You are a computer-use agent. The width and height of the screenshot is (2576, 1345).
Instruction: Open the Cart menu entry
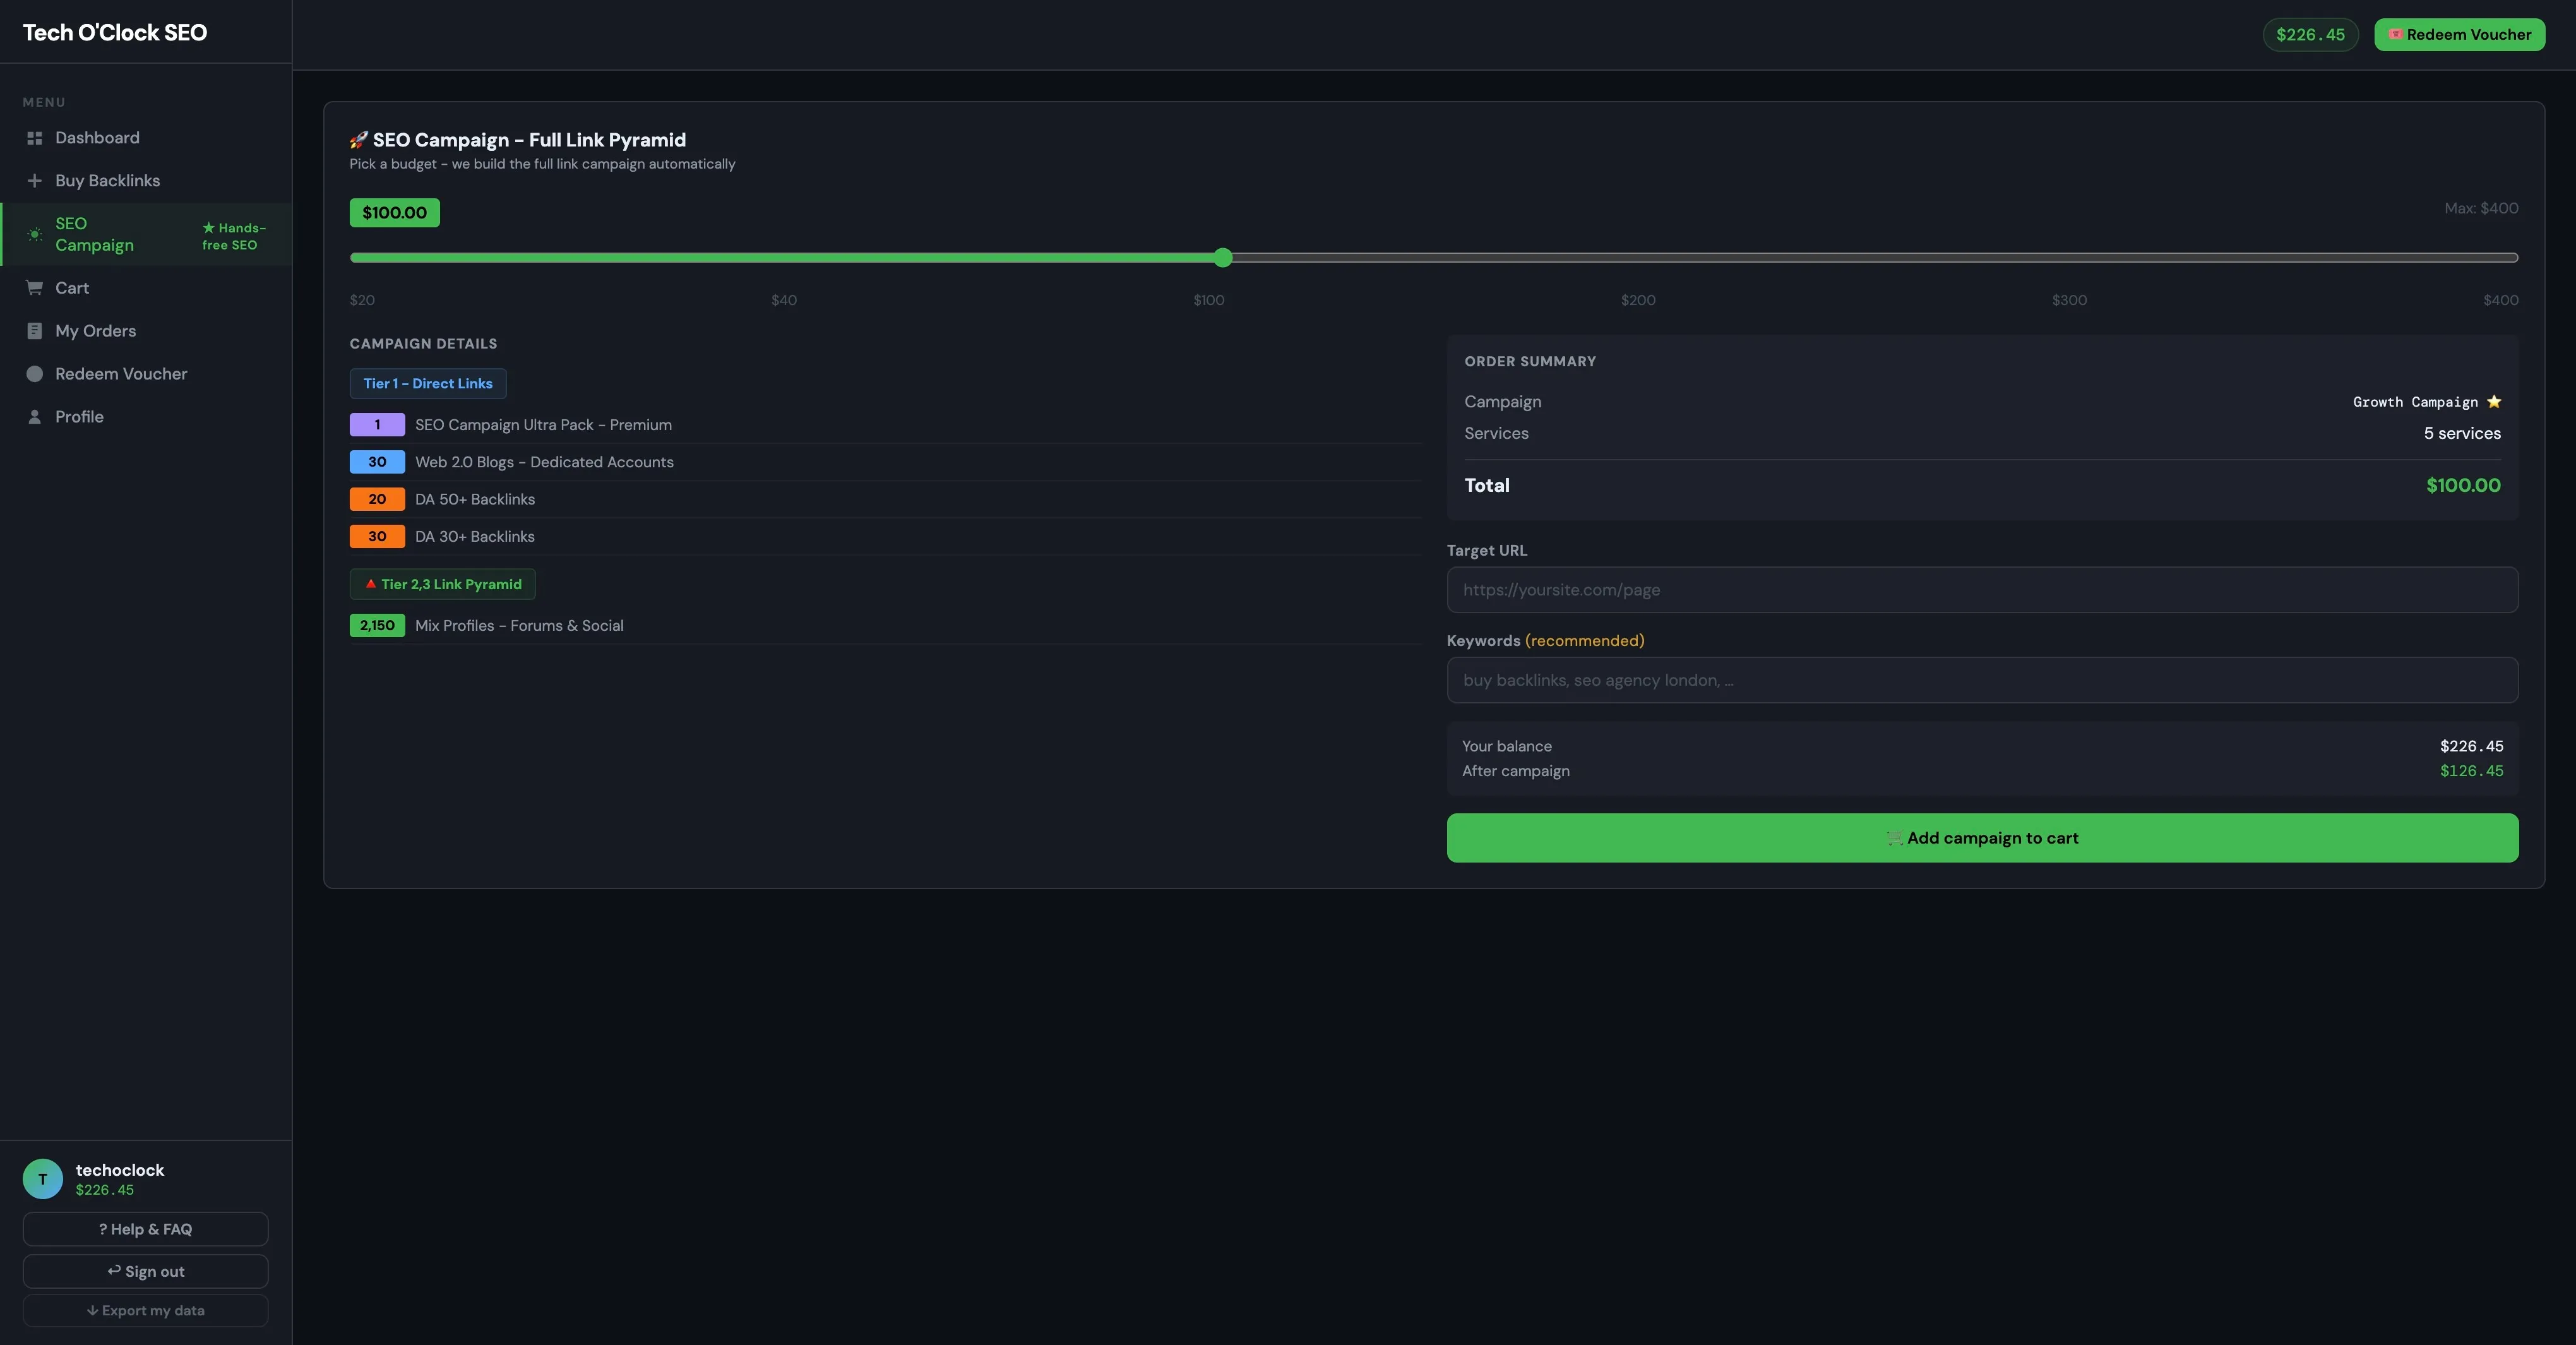click(146, 288)
